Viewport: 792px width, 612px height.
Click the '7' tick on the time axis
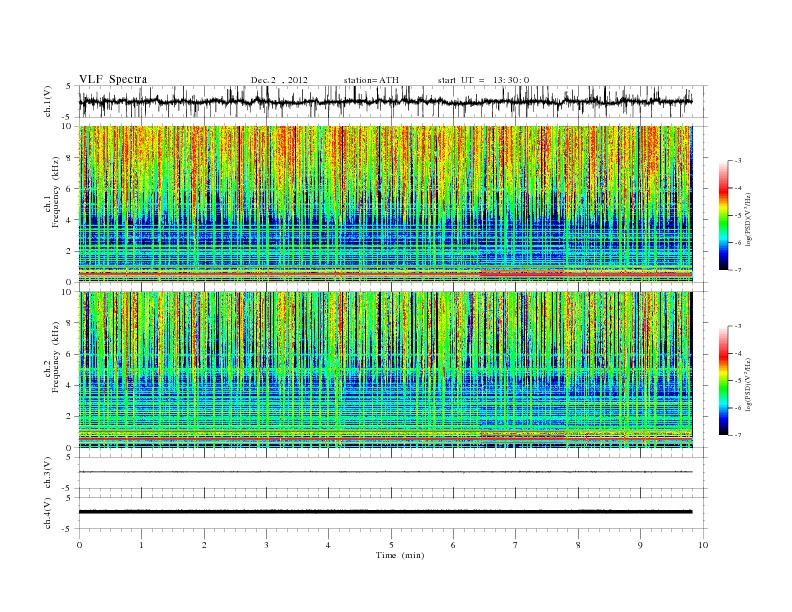coord(516,545)
